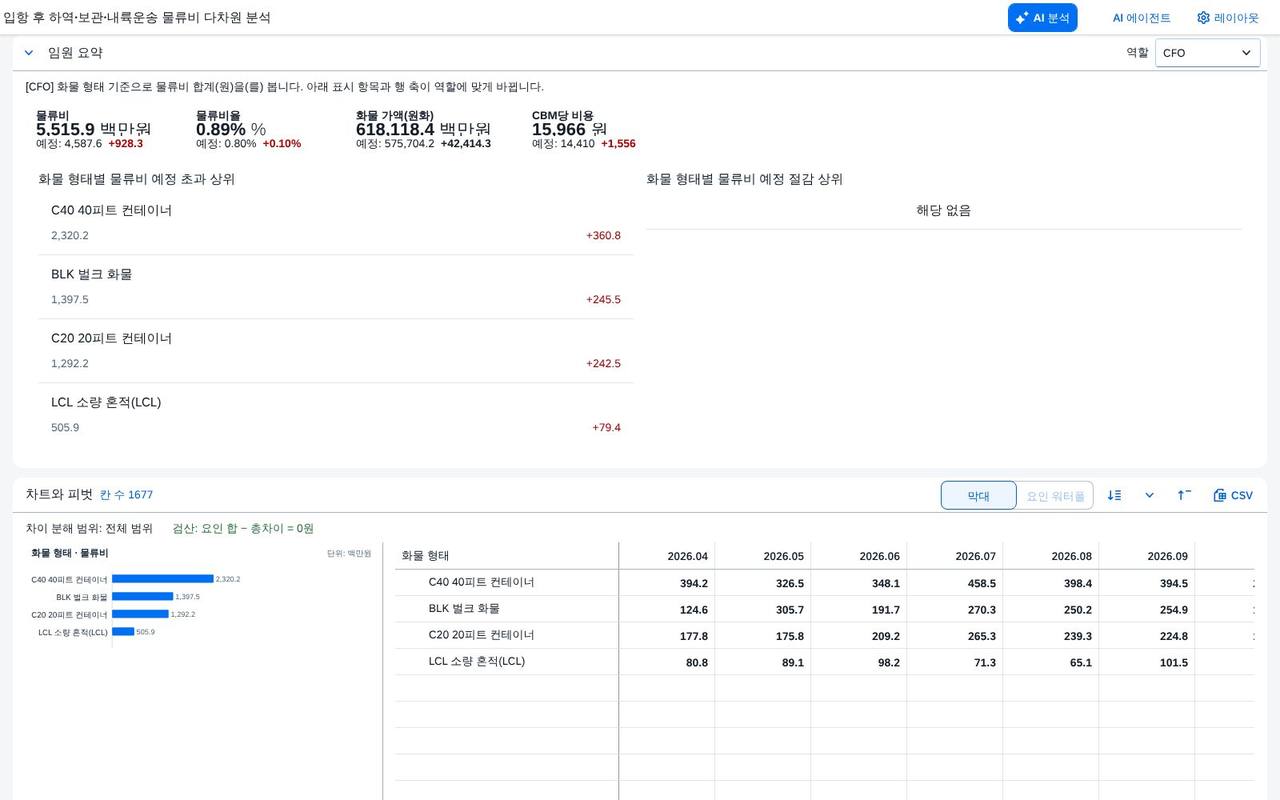Open the chevron dropdown beside sort icon
Viewport: 1280px width, 800px height.
tap(1149, 495)
